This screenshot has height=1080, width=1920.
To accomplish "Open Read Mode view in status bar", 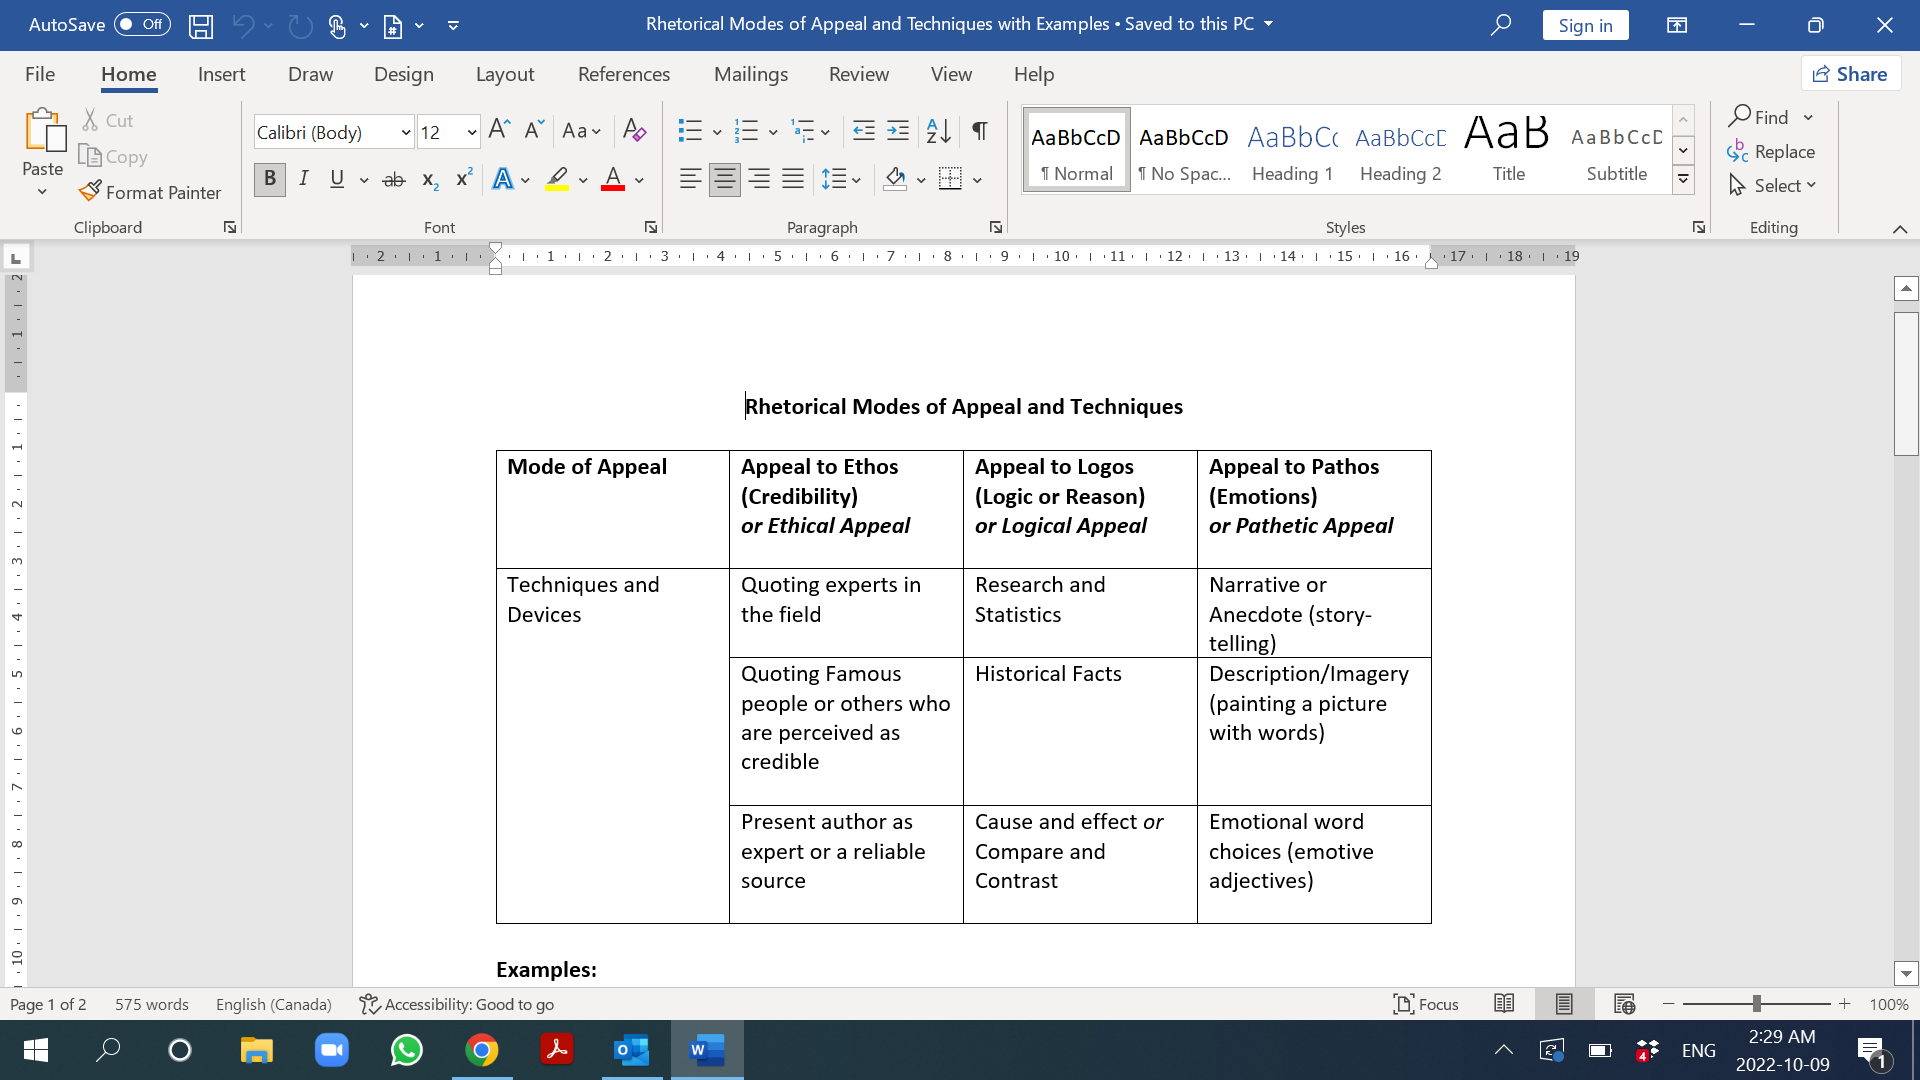I will point(1504,1004).
